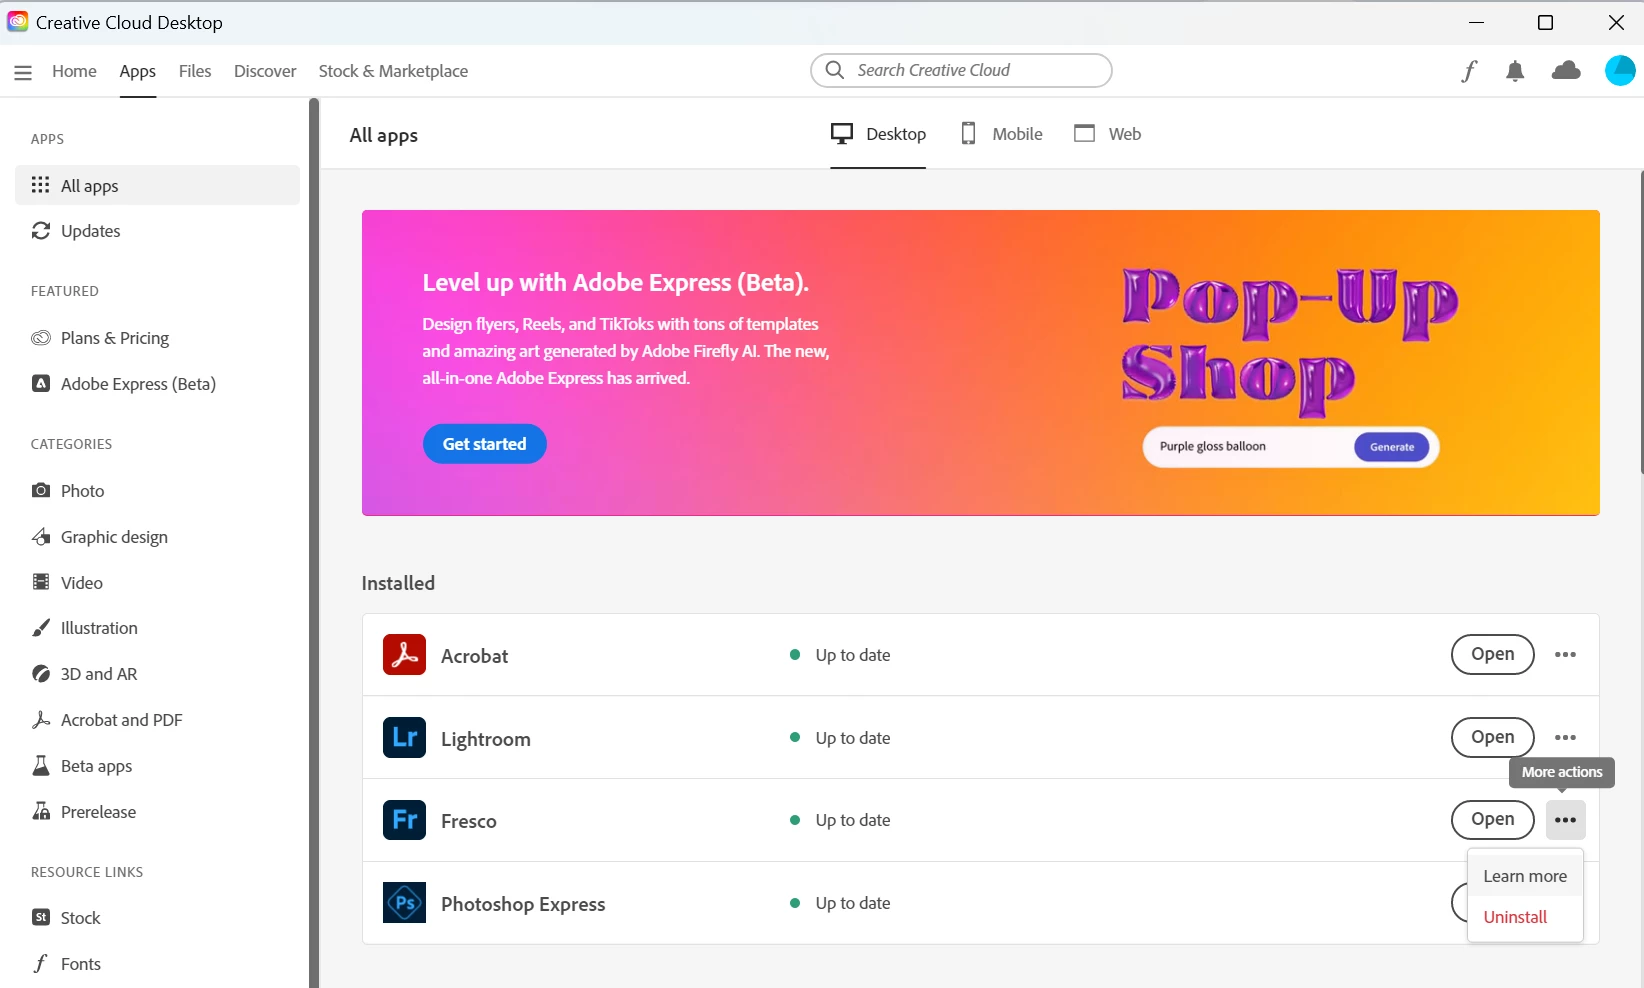Open the Discover tab
The width and height of the screenshot is (1644, 988).
(265, 71)
